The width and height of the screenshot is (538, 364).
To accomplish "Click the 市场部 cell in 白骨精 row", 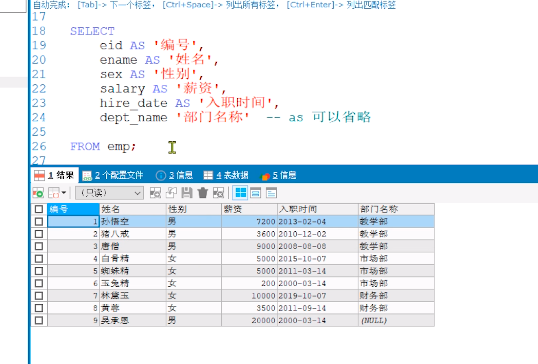I will [x=396, y=259].
